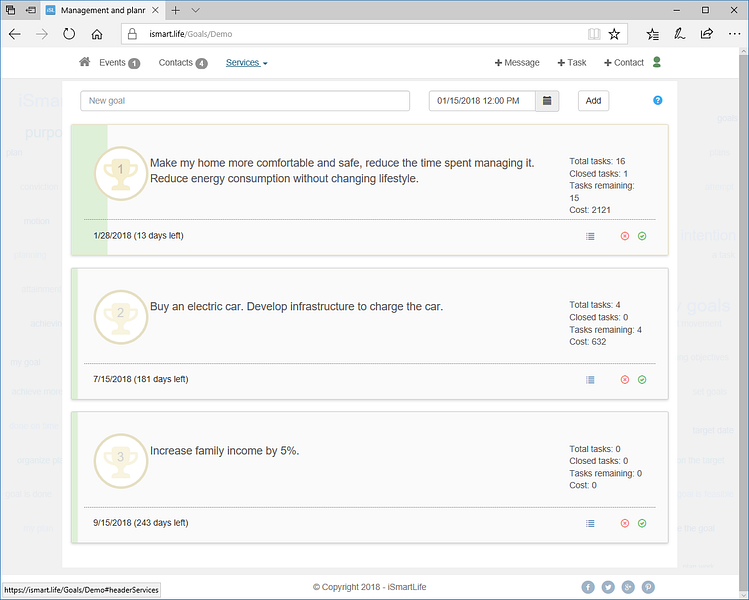This screenshot has width=749, height=600.
Task: Click the blue help question icon
Action: (x=658, y=100)
